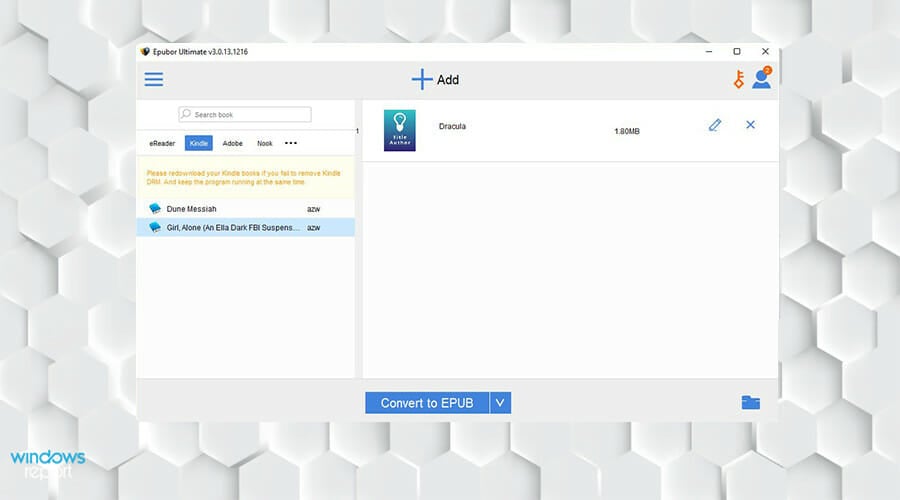900x500 pixels.
Task: Click the Add label text
Action: coord(448,80)
